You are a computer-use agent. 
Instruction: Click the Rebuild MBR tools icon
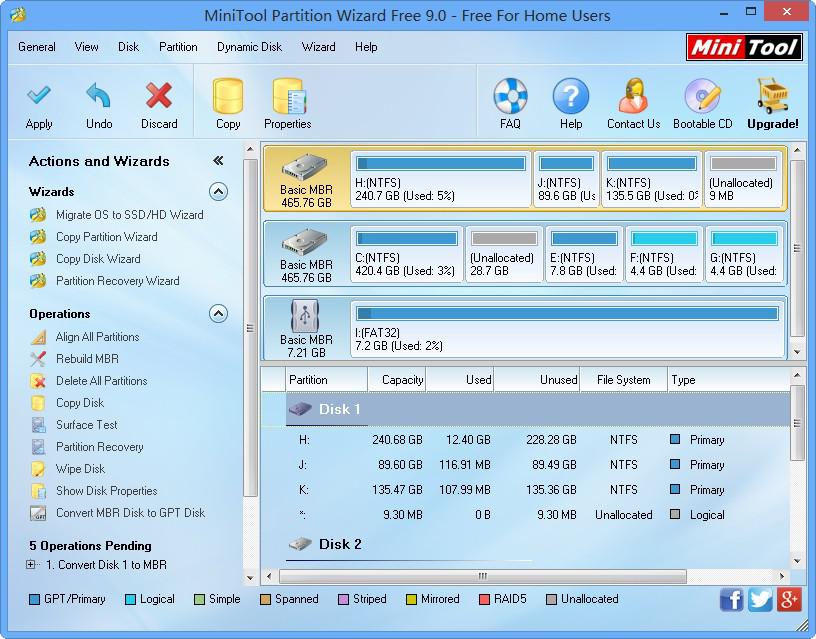(37, 359)
